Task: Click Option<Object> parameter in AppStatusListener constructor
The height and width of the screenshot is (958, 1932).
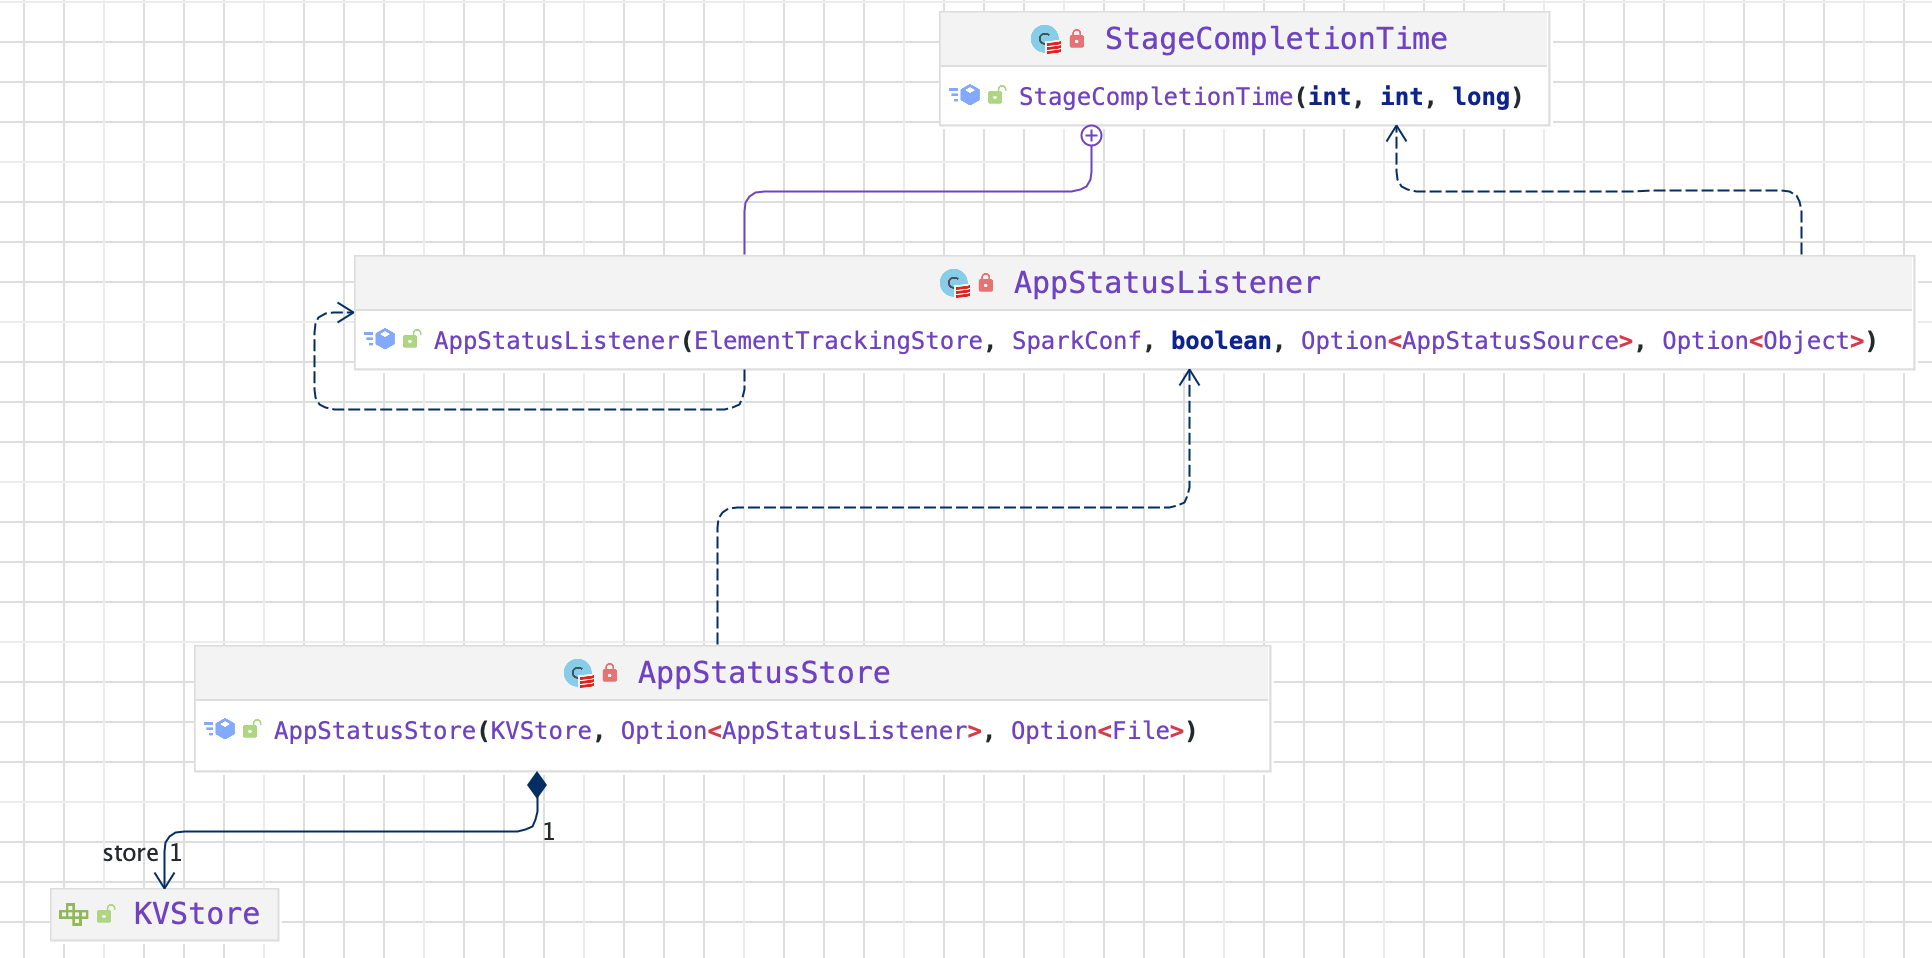Action: point(1763,341)
